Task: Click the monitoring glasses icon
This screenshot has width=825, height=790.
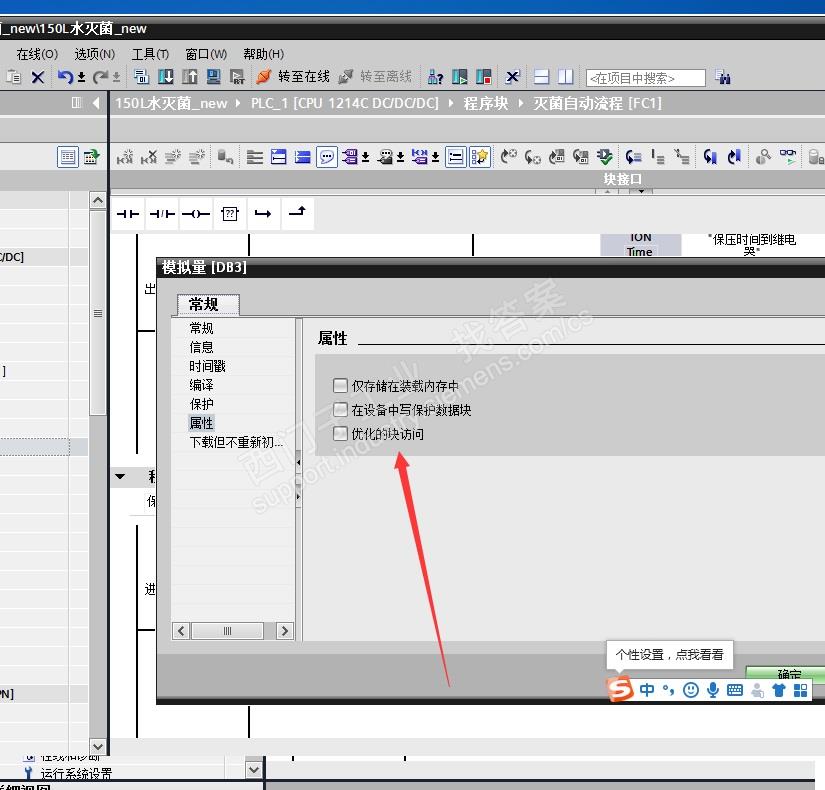Action: 788,157
